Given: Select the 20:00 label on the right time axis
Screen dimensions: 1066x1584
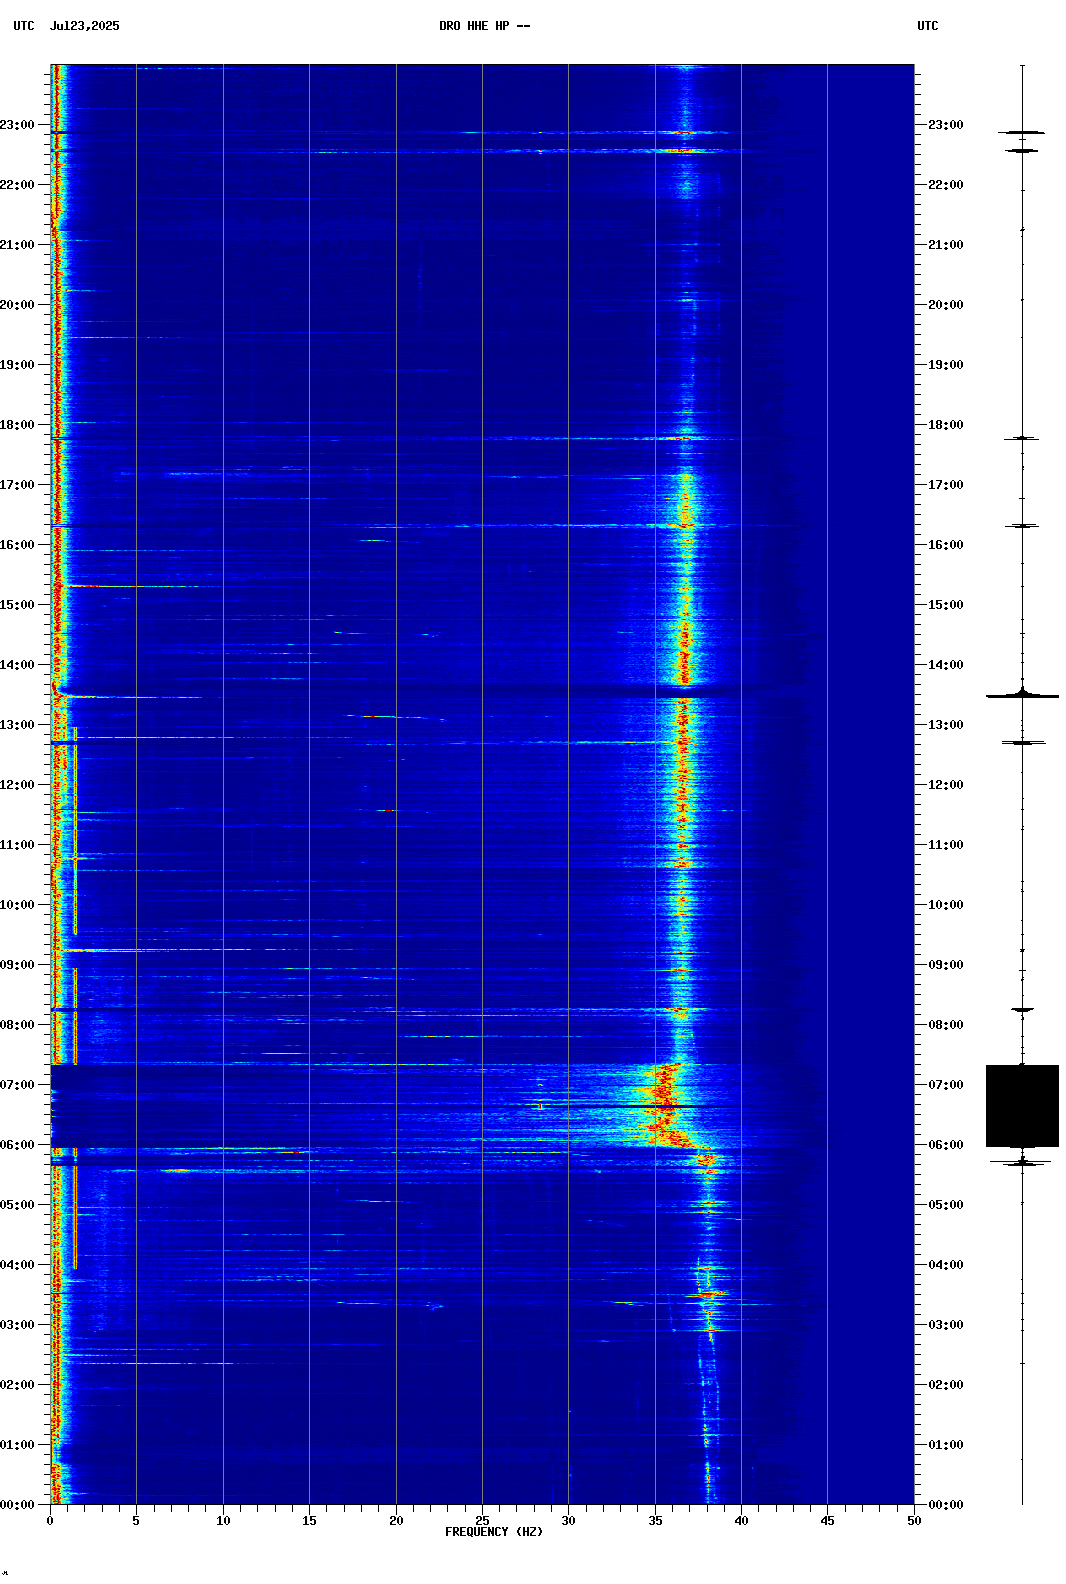Looking at the screenshot, I should [x=946, y=305].
